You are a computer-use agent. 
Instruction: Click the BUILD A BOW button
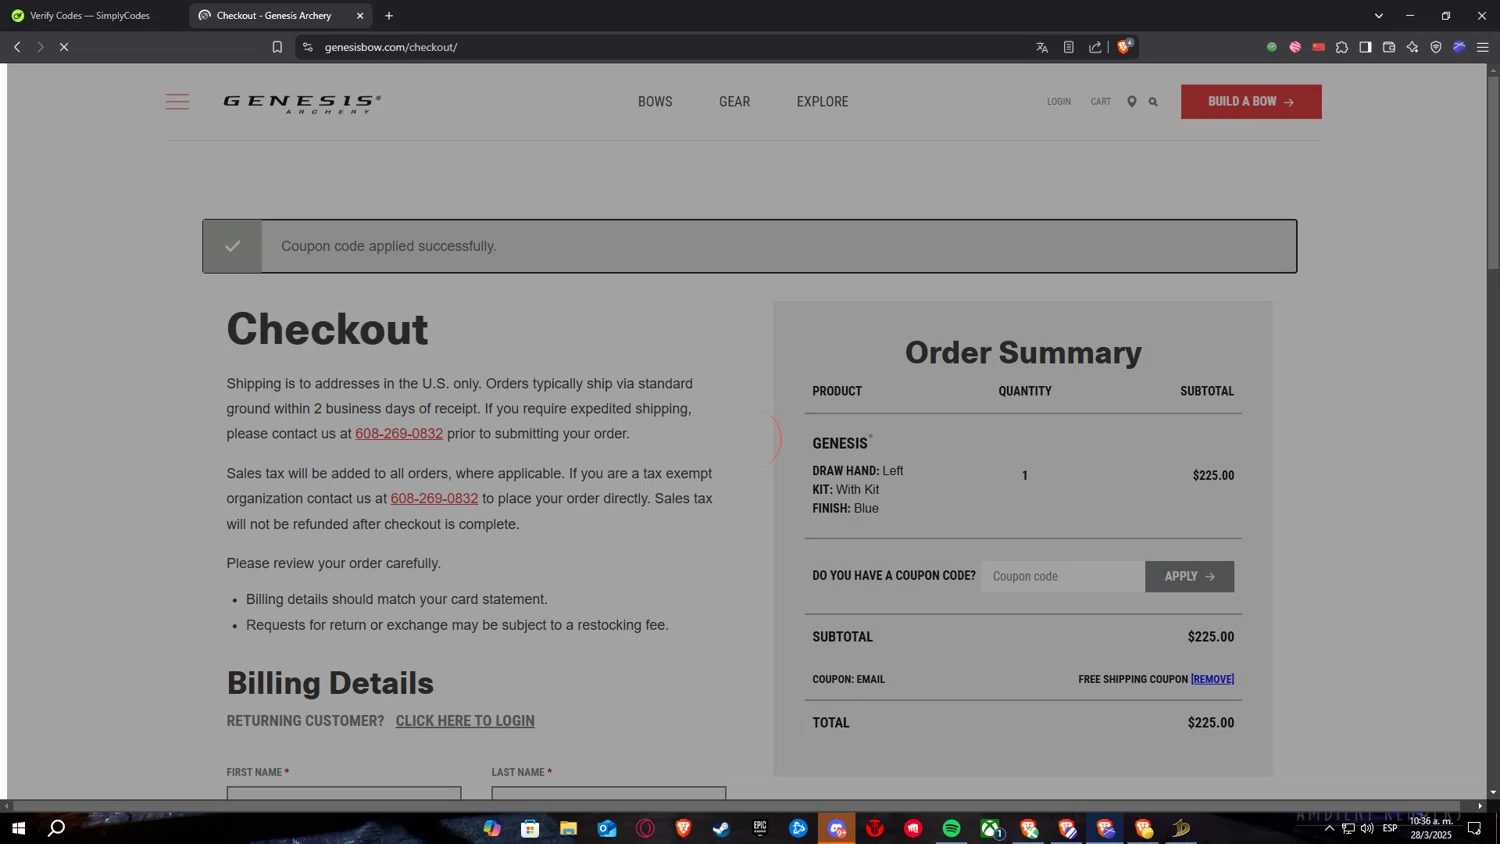coord(1251,102)
